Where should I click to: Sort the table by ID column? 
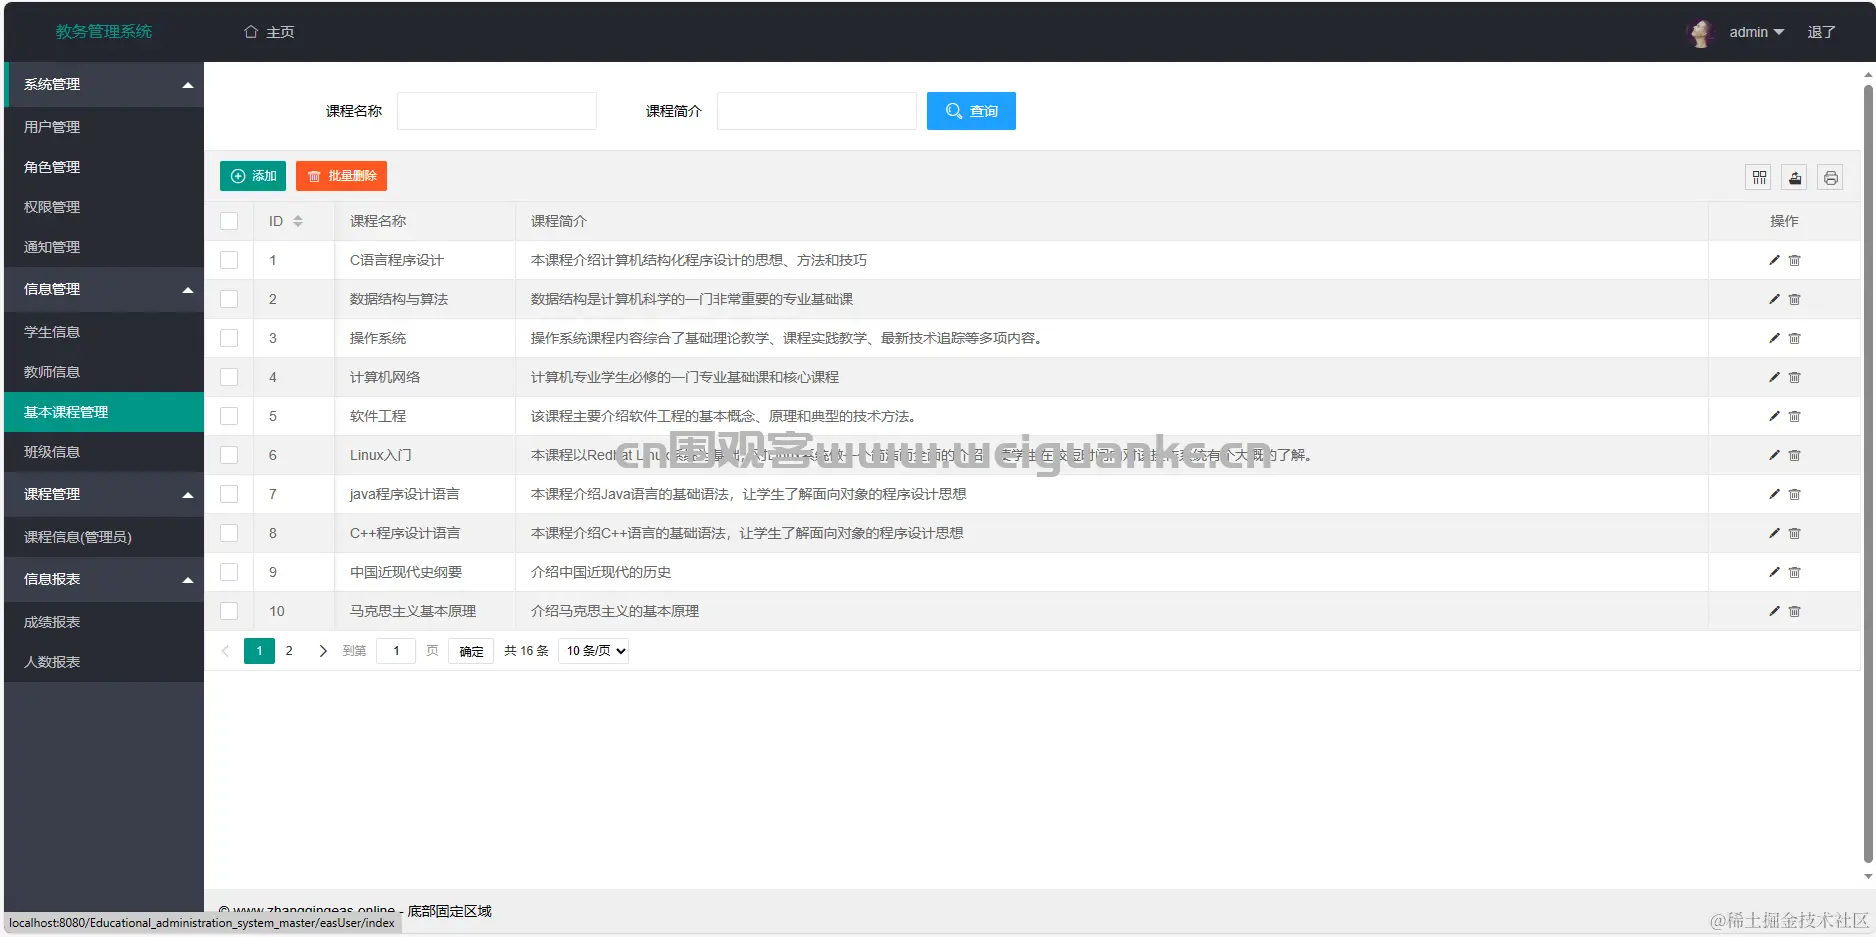pos(298,221)
